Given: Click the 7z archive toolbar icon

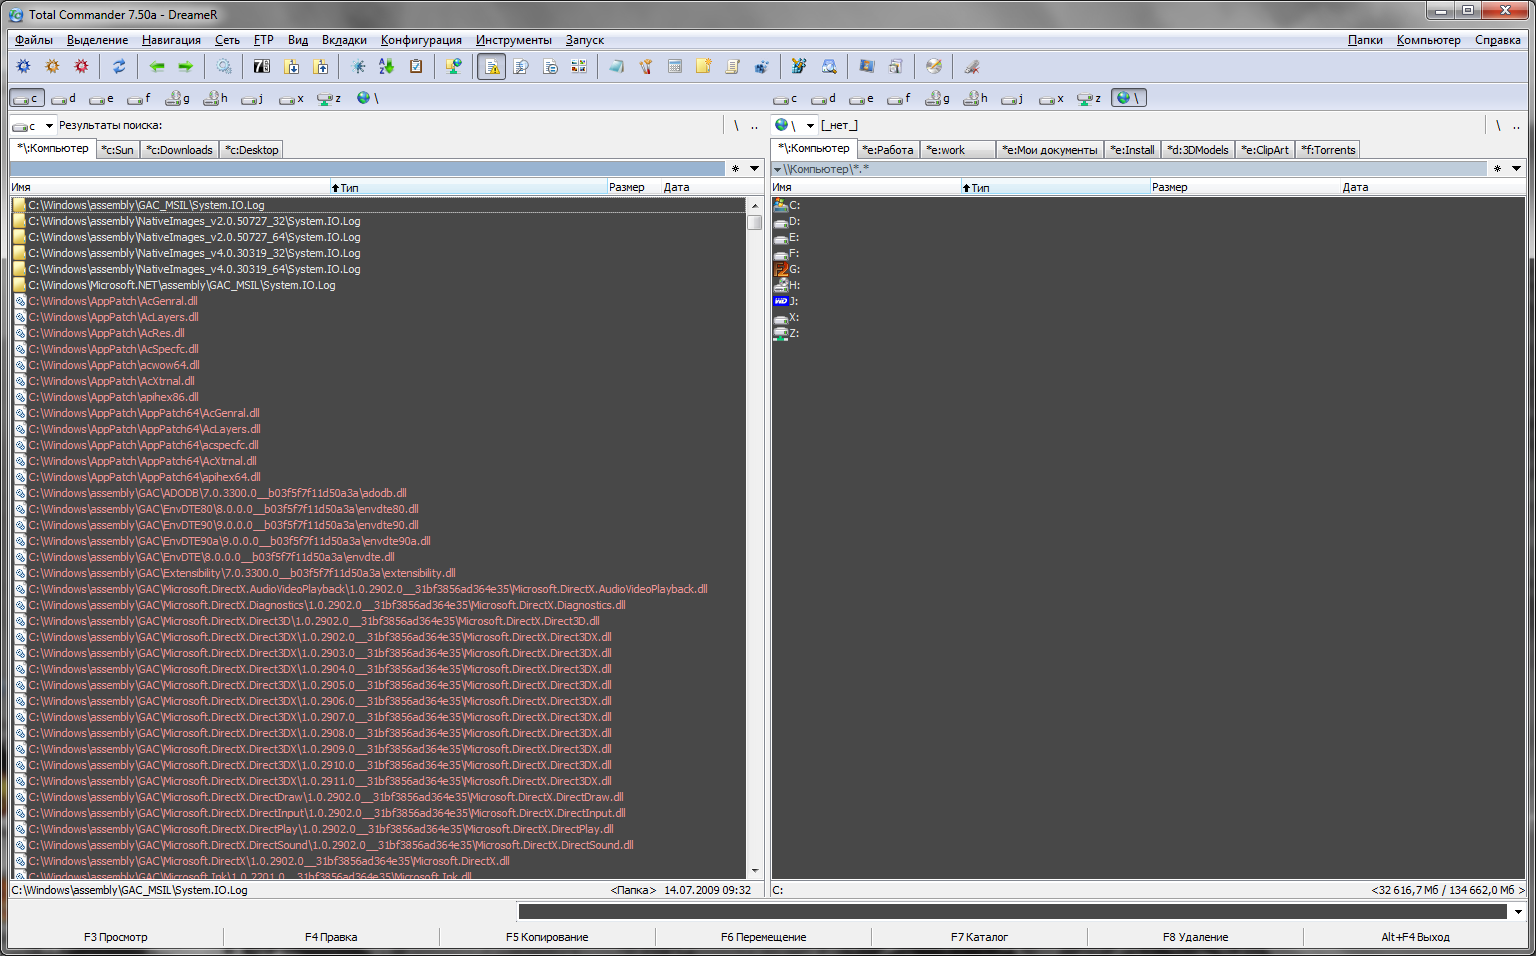Looking at the screenshot, I should pos(262,66).
